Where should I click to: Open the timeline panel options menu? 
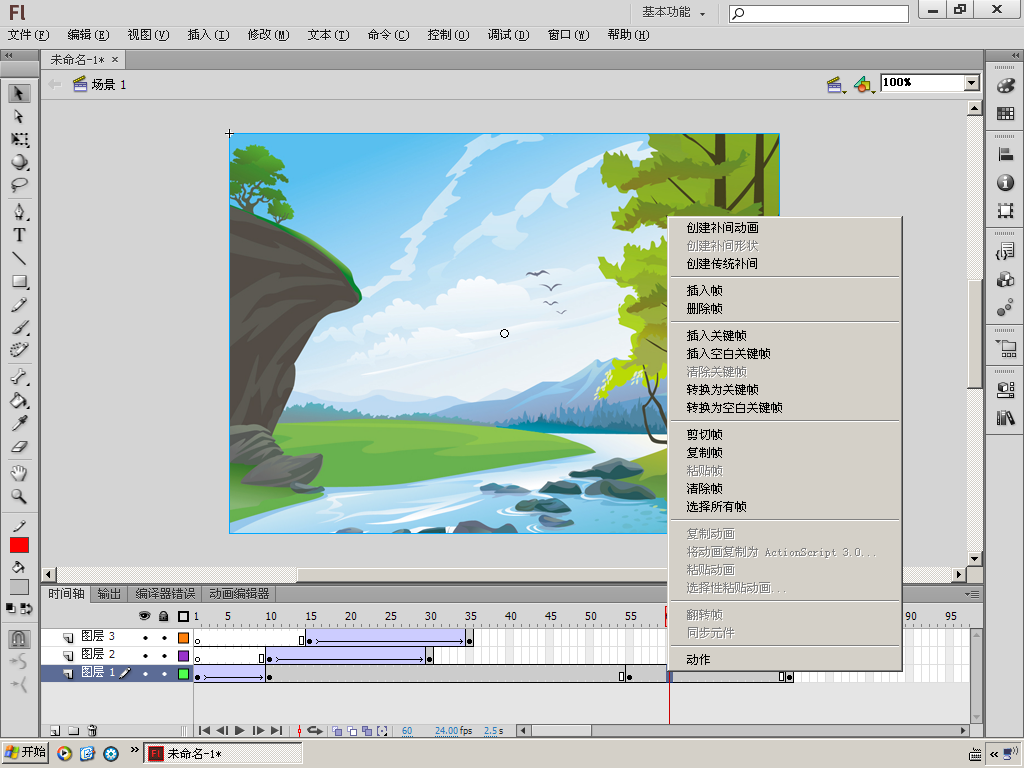(973, 594)
